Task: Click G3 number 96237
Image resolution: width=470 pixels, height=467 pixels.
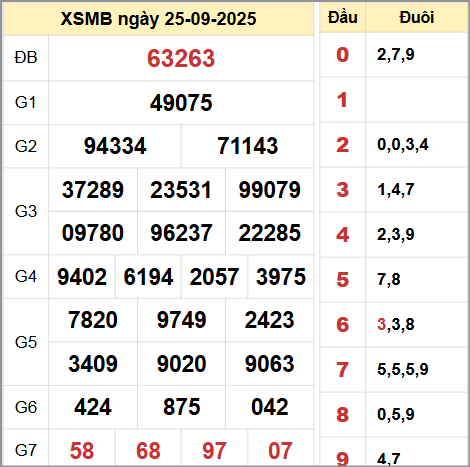Action: point(181,233)
